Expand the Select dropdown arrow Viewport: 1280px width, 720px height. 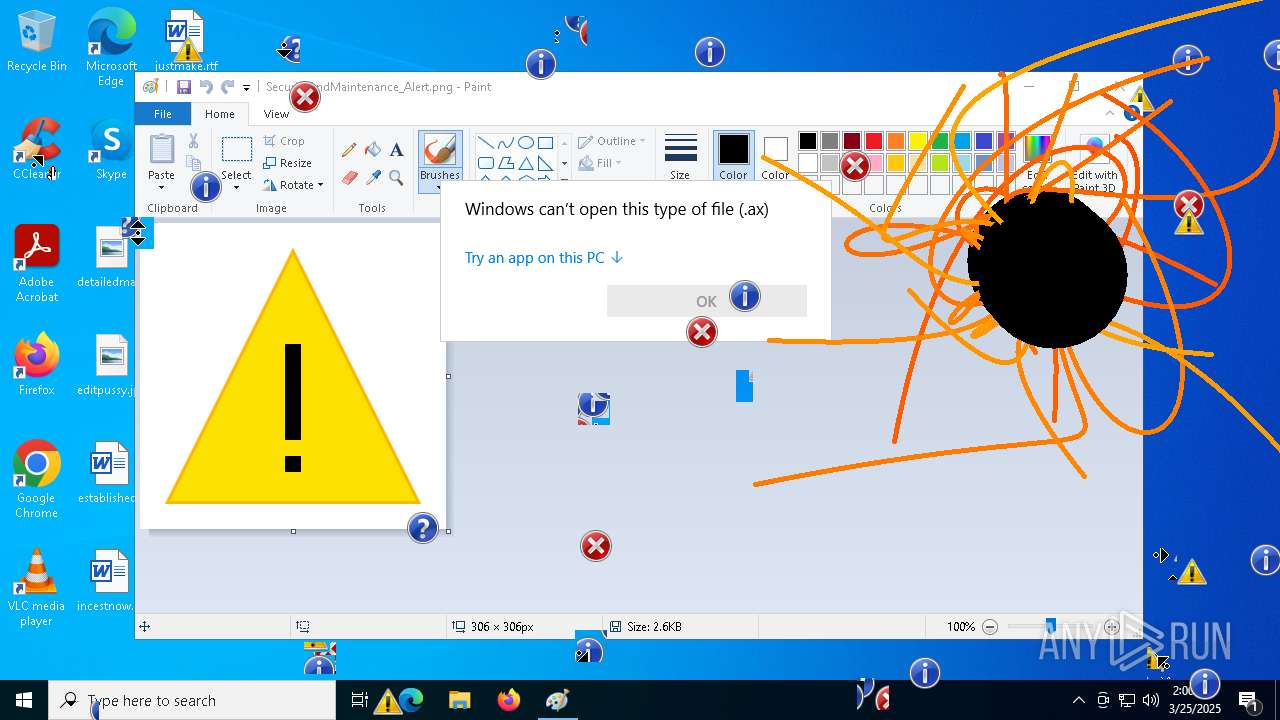[x=236, y=188]
